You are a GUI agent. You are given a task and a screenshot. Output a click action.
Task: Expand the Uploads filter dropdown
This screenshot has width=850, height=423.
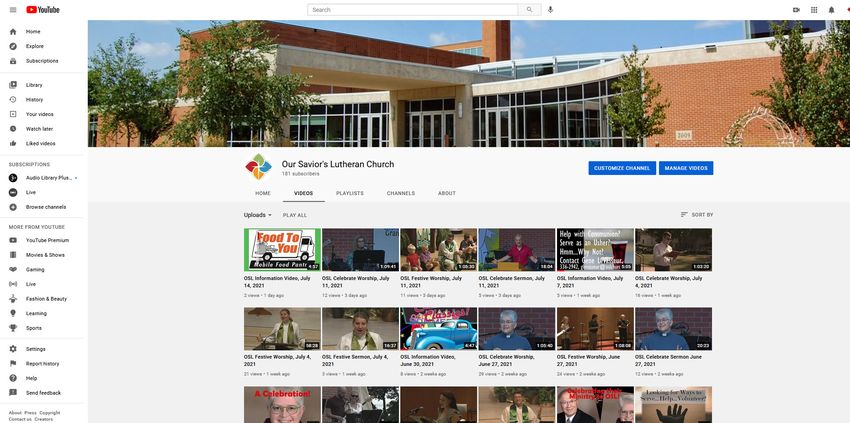pos(258,215)
